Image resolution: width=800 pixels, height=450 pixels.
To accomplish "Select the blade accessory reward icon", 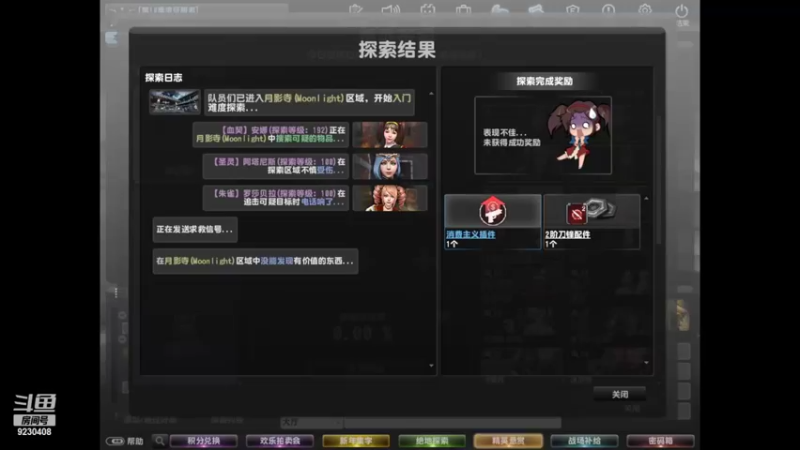I will point(591,211).
